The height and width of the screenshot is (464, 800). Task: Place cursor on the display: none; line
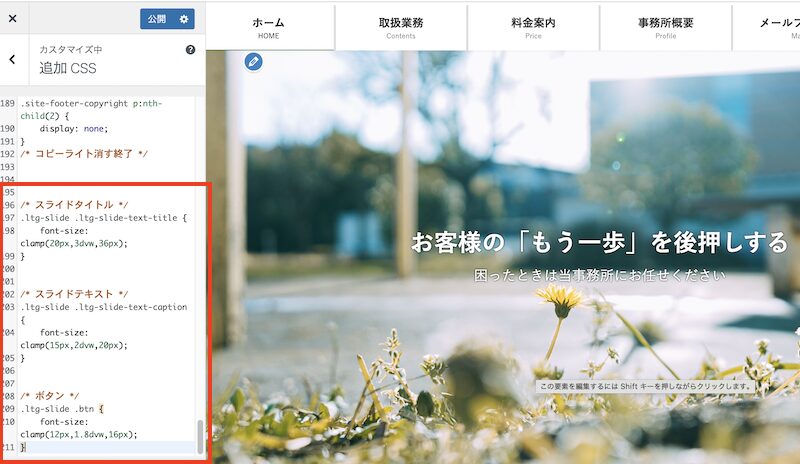coord(74,129)
